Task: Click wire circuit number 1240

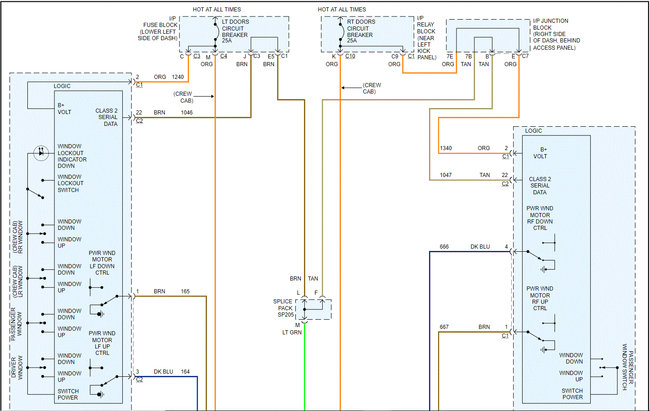Action: (x=177, y=77)
